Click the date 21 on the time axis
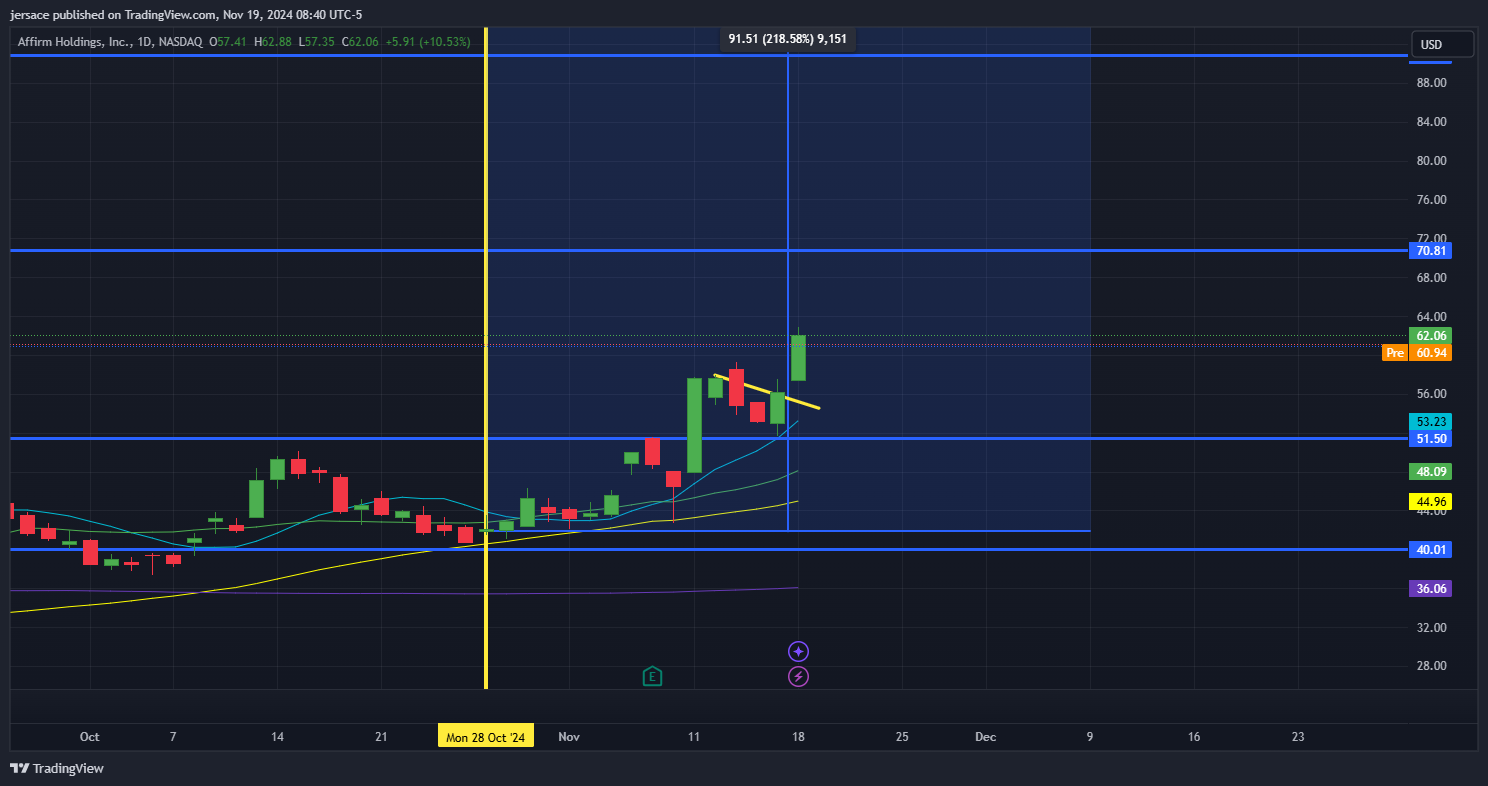1488x786 pixels. click(381, 737)
